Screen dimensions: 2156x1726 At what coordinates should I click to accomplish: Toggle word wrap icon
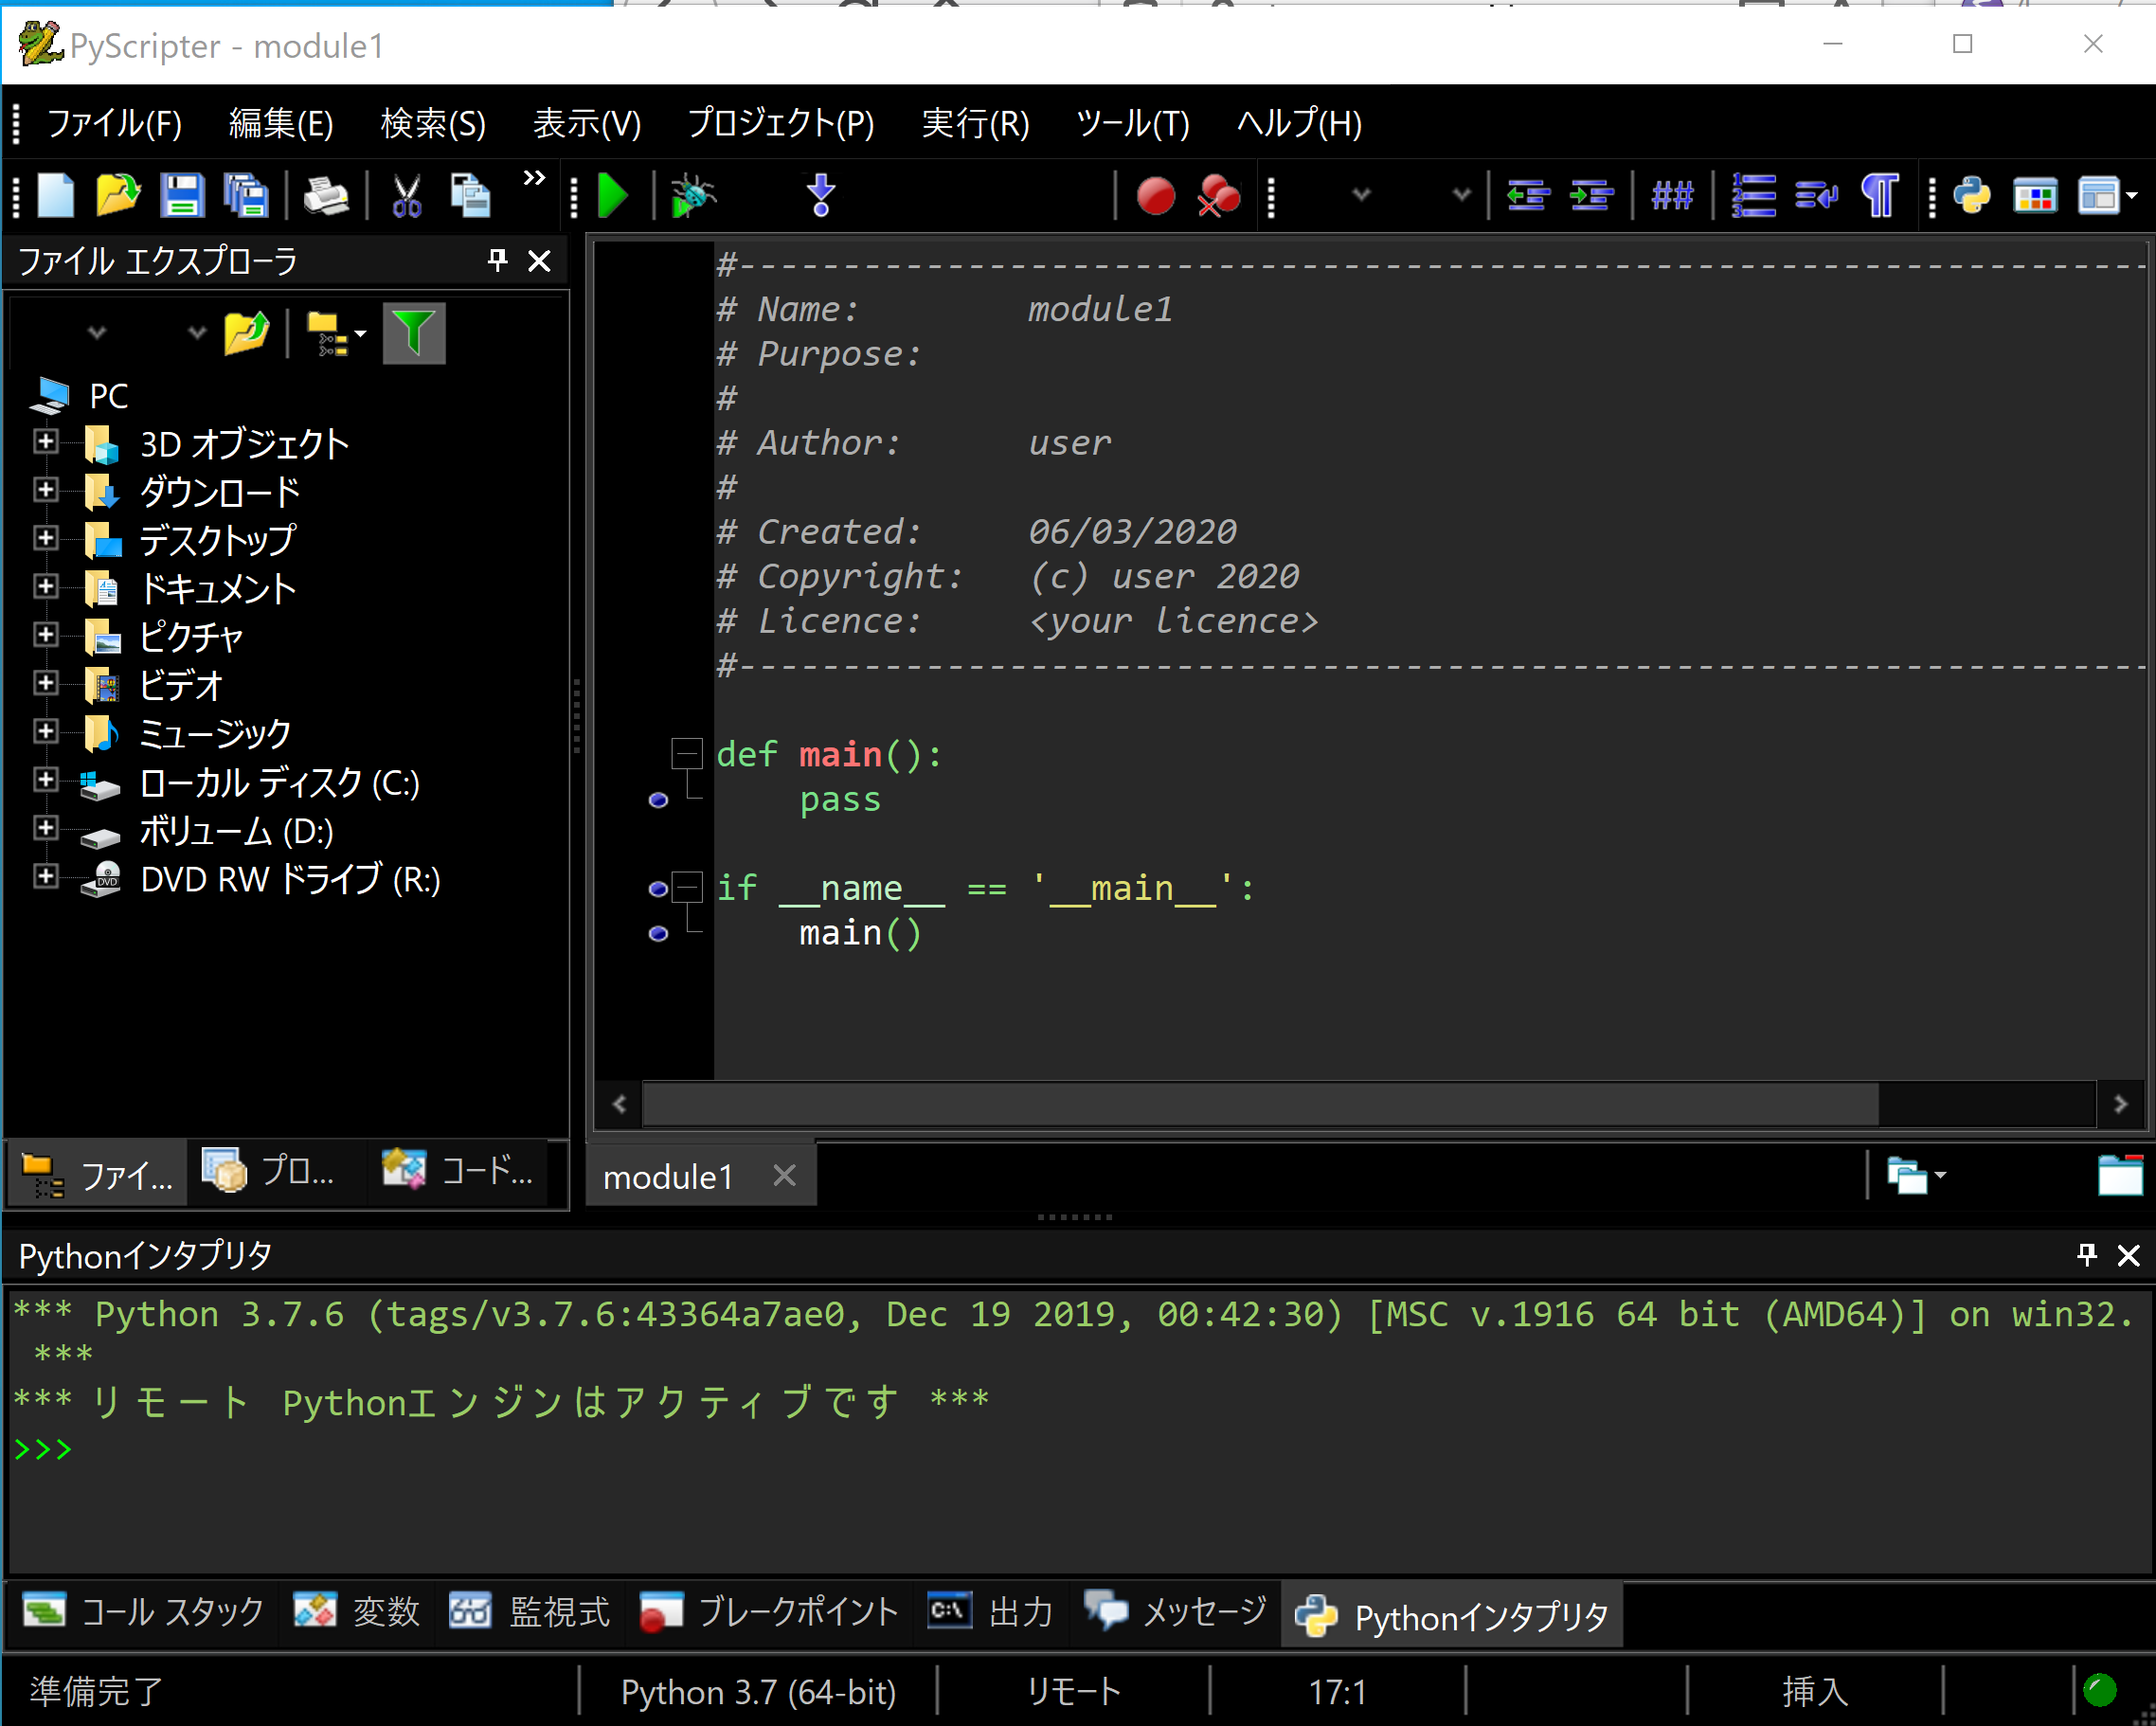click(1816, 195)
